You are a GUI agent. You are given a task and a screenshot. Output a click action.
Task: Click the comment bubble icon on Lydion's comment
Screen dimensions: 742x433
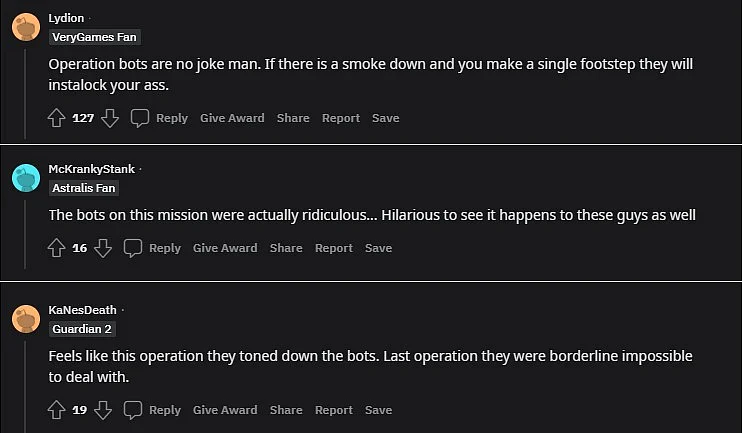140,118
